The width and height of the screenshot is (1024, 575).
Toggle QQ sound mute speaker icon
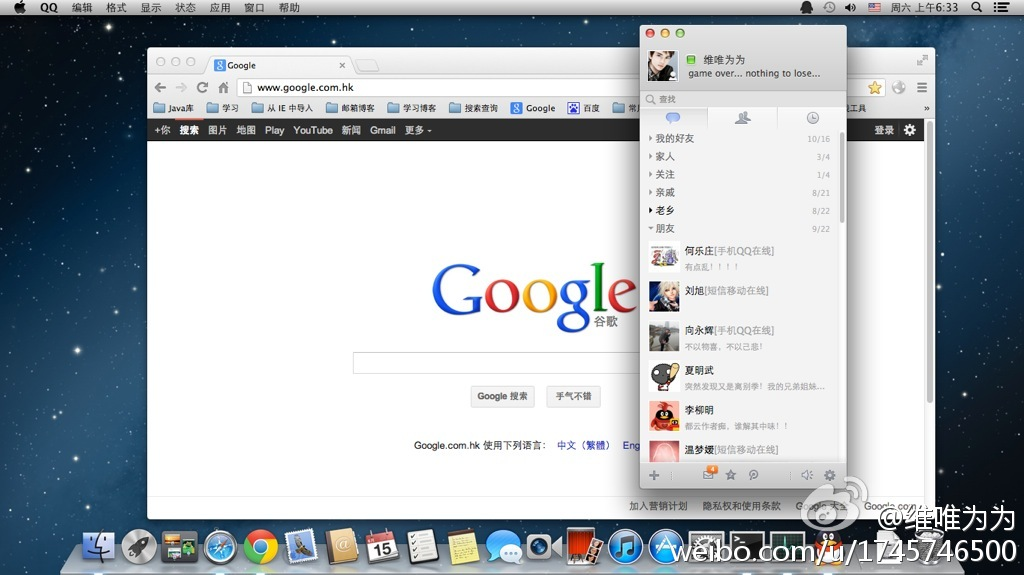[x=807, y=476]
